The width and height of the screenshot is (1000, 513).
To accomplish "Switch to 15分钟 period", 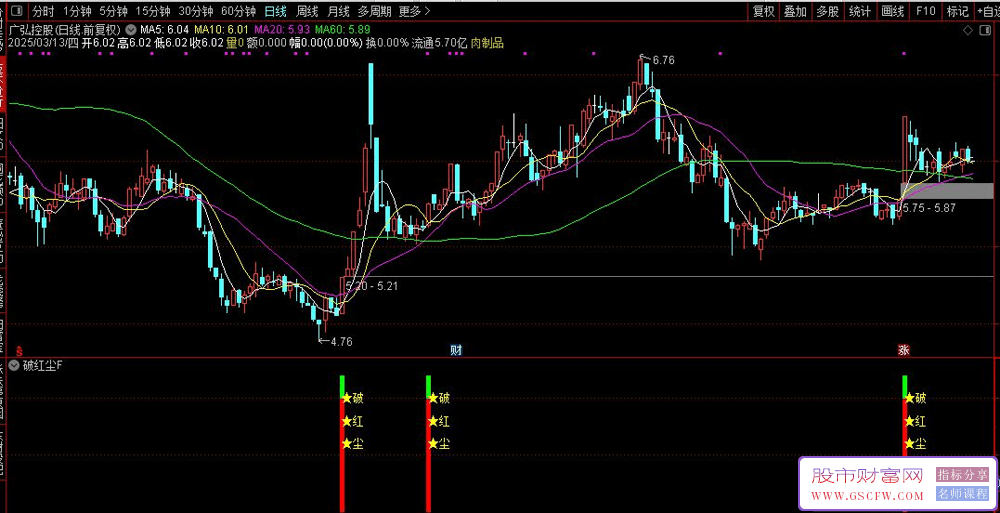I will pos(153,11).
